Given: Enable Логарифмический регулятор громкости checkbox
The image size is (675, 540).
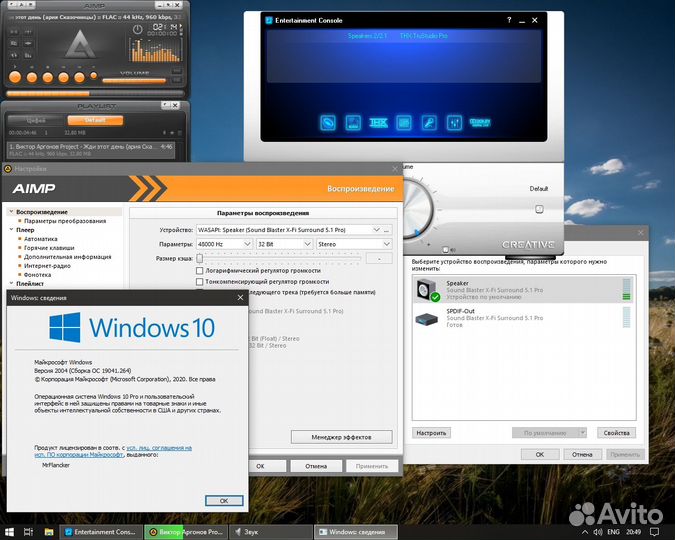Looking at the screenshot, I should pos(199,271).
